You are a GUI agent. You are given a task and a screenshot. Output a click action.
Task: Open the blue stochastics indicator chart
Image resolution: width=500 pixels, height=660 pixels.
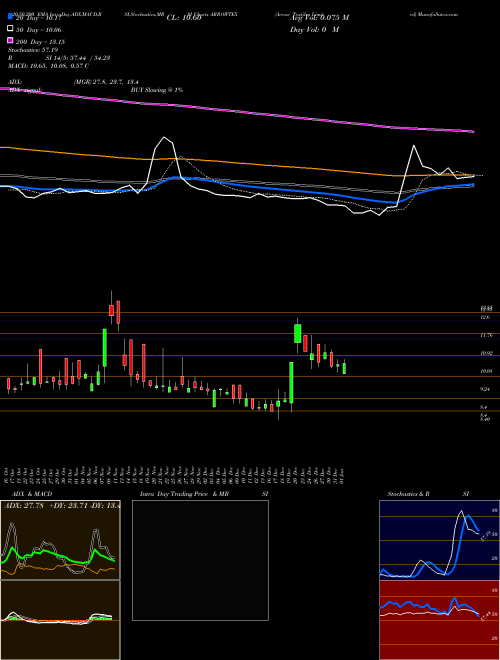439,540
